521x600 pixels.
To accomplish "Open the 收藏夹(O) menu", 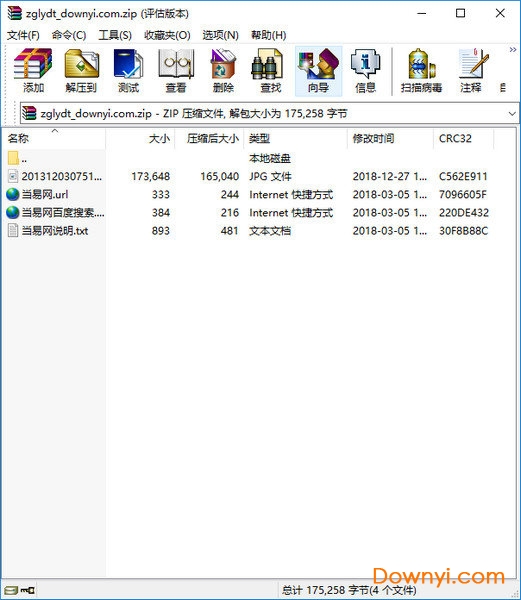I will click(167, 35).
